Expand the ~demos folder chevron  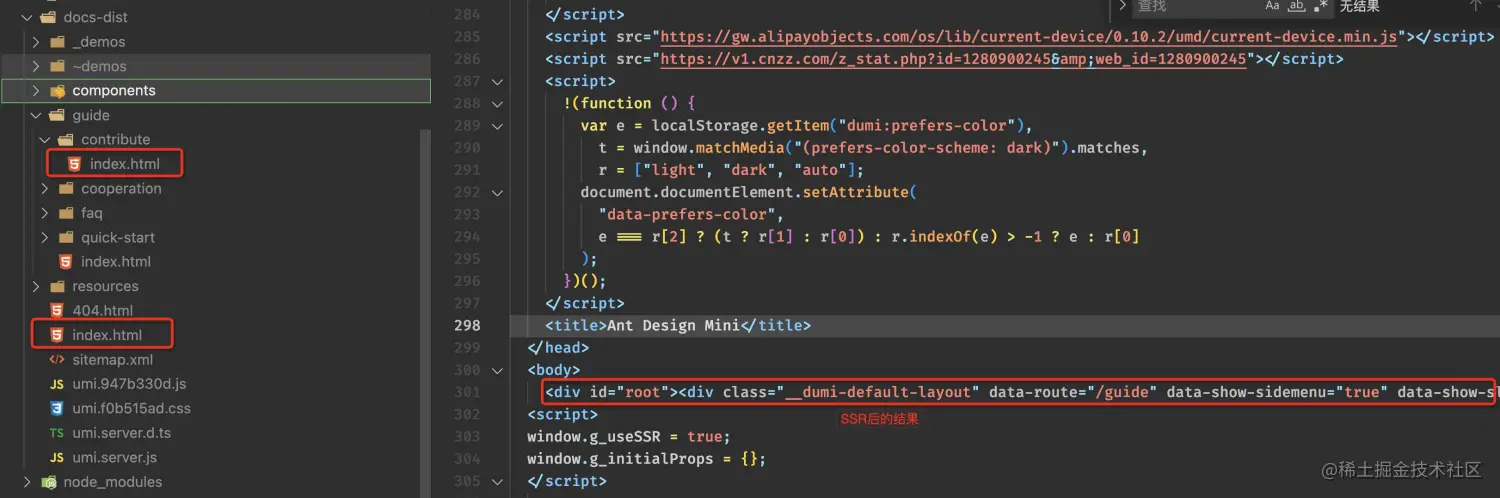[36, 66]
